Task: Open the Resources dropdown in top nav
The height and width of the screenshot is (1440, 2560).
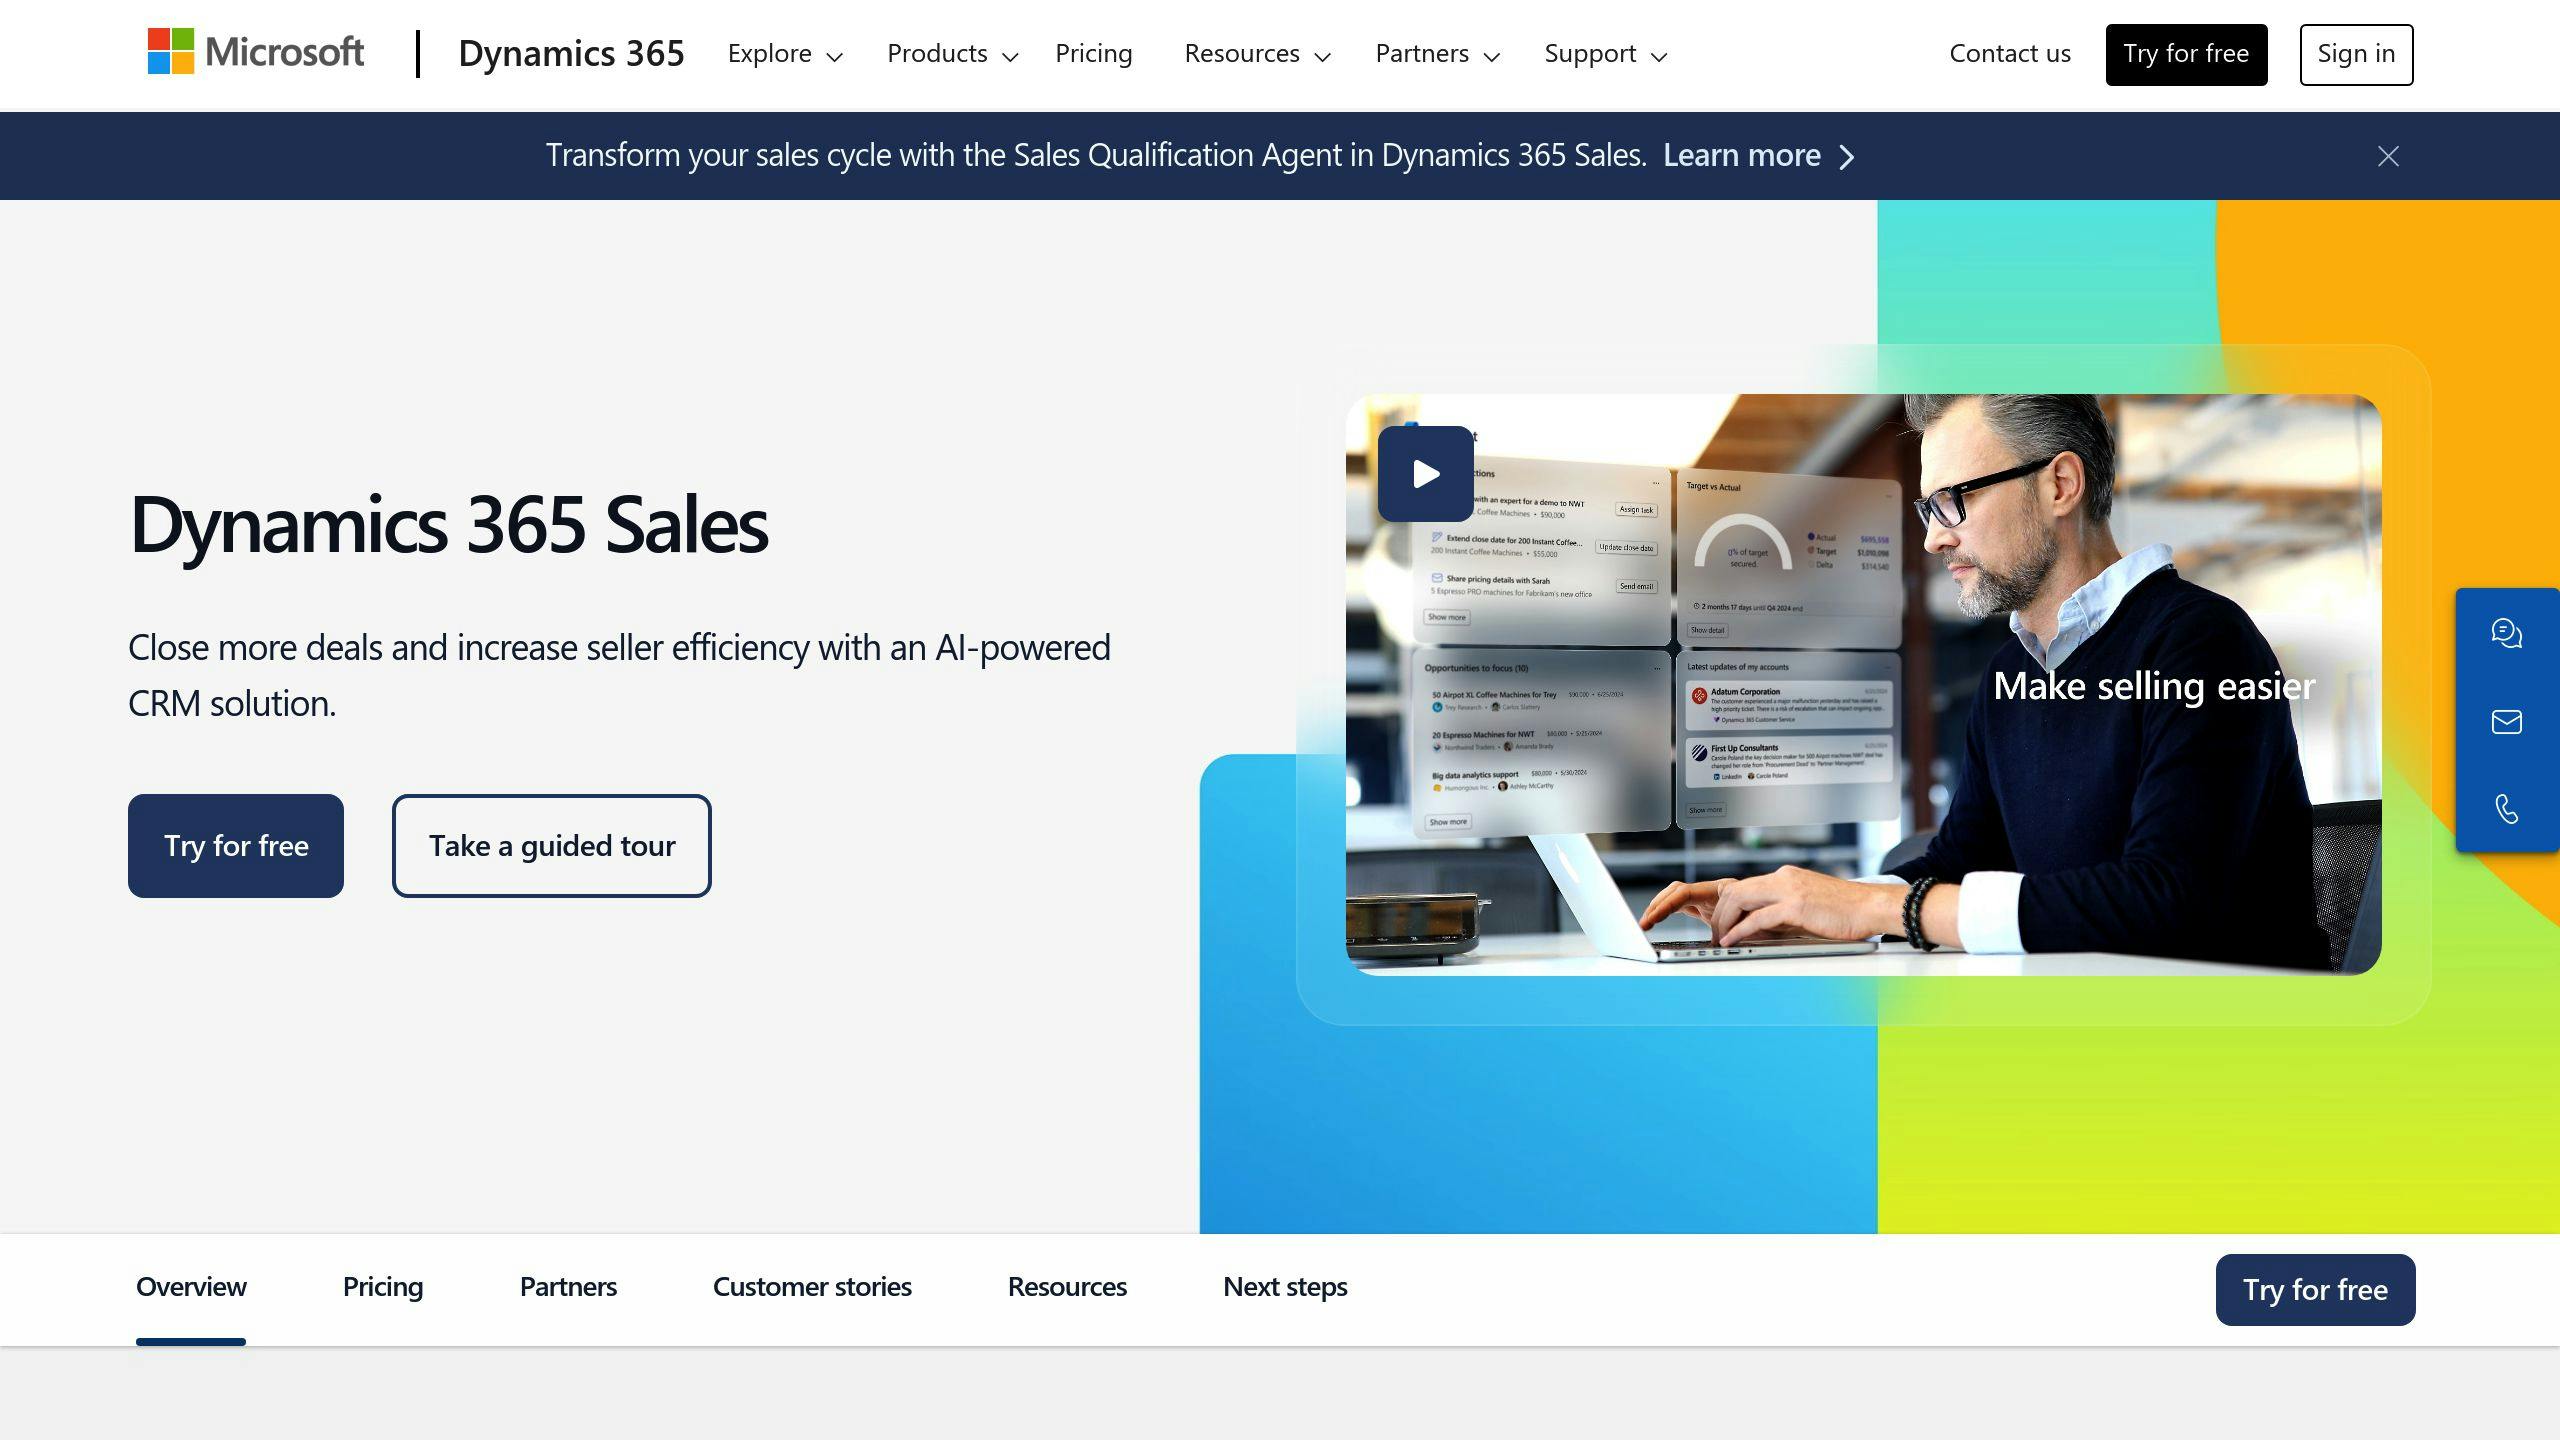Action: 1257,54
